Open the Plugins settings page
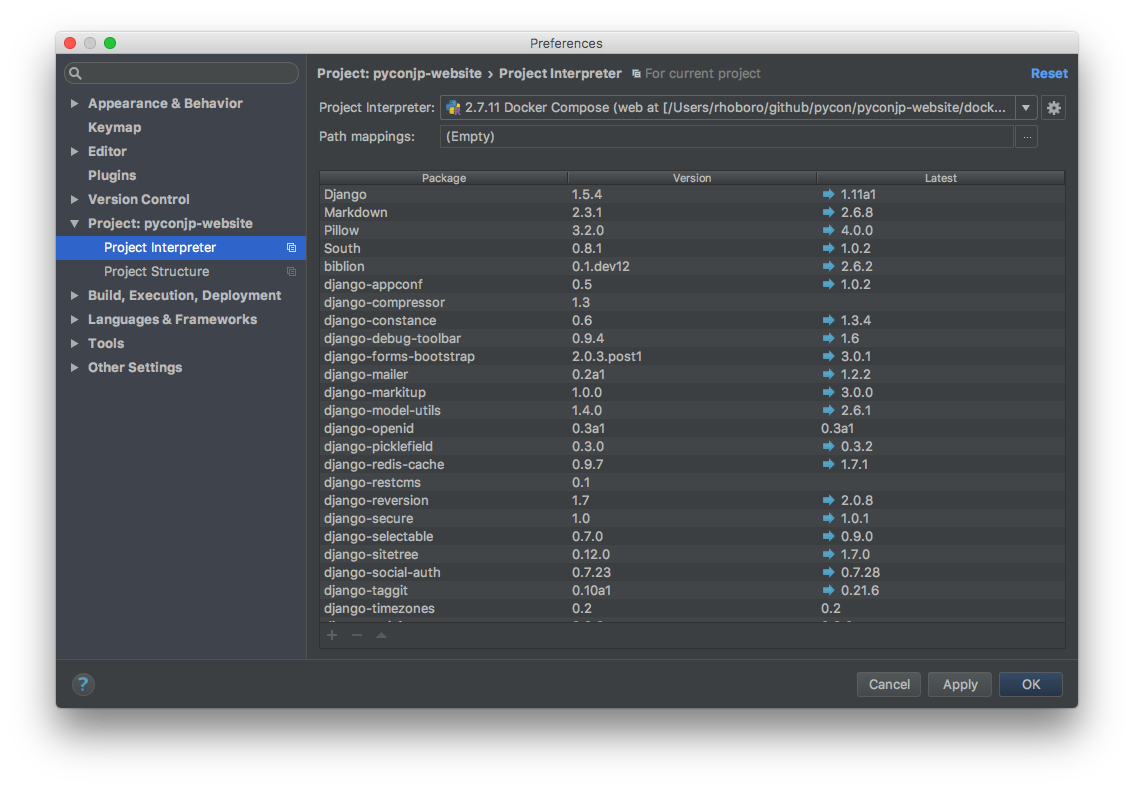 tap(112, 176)
